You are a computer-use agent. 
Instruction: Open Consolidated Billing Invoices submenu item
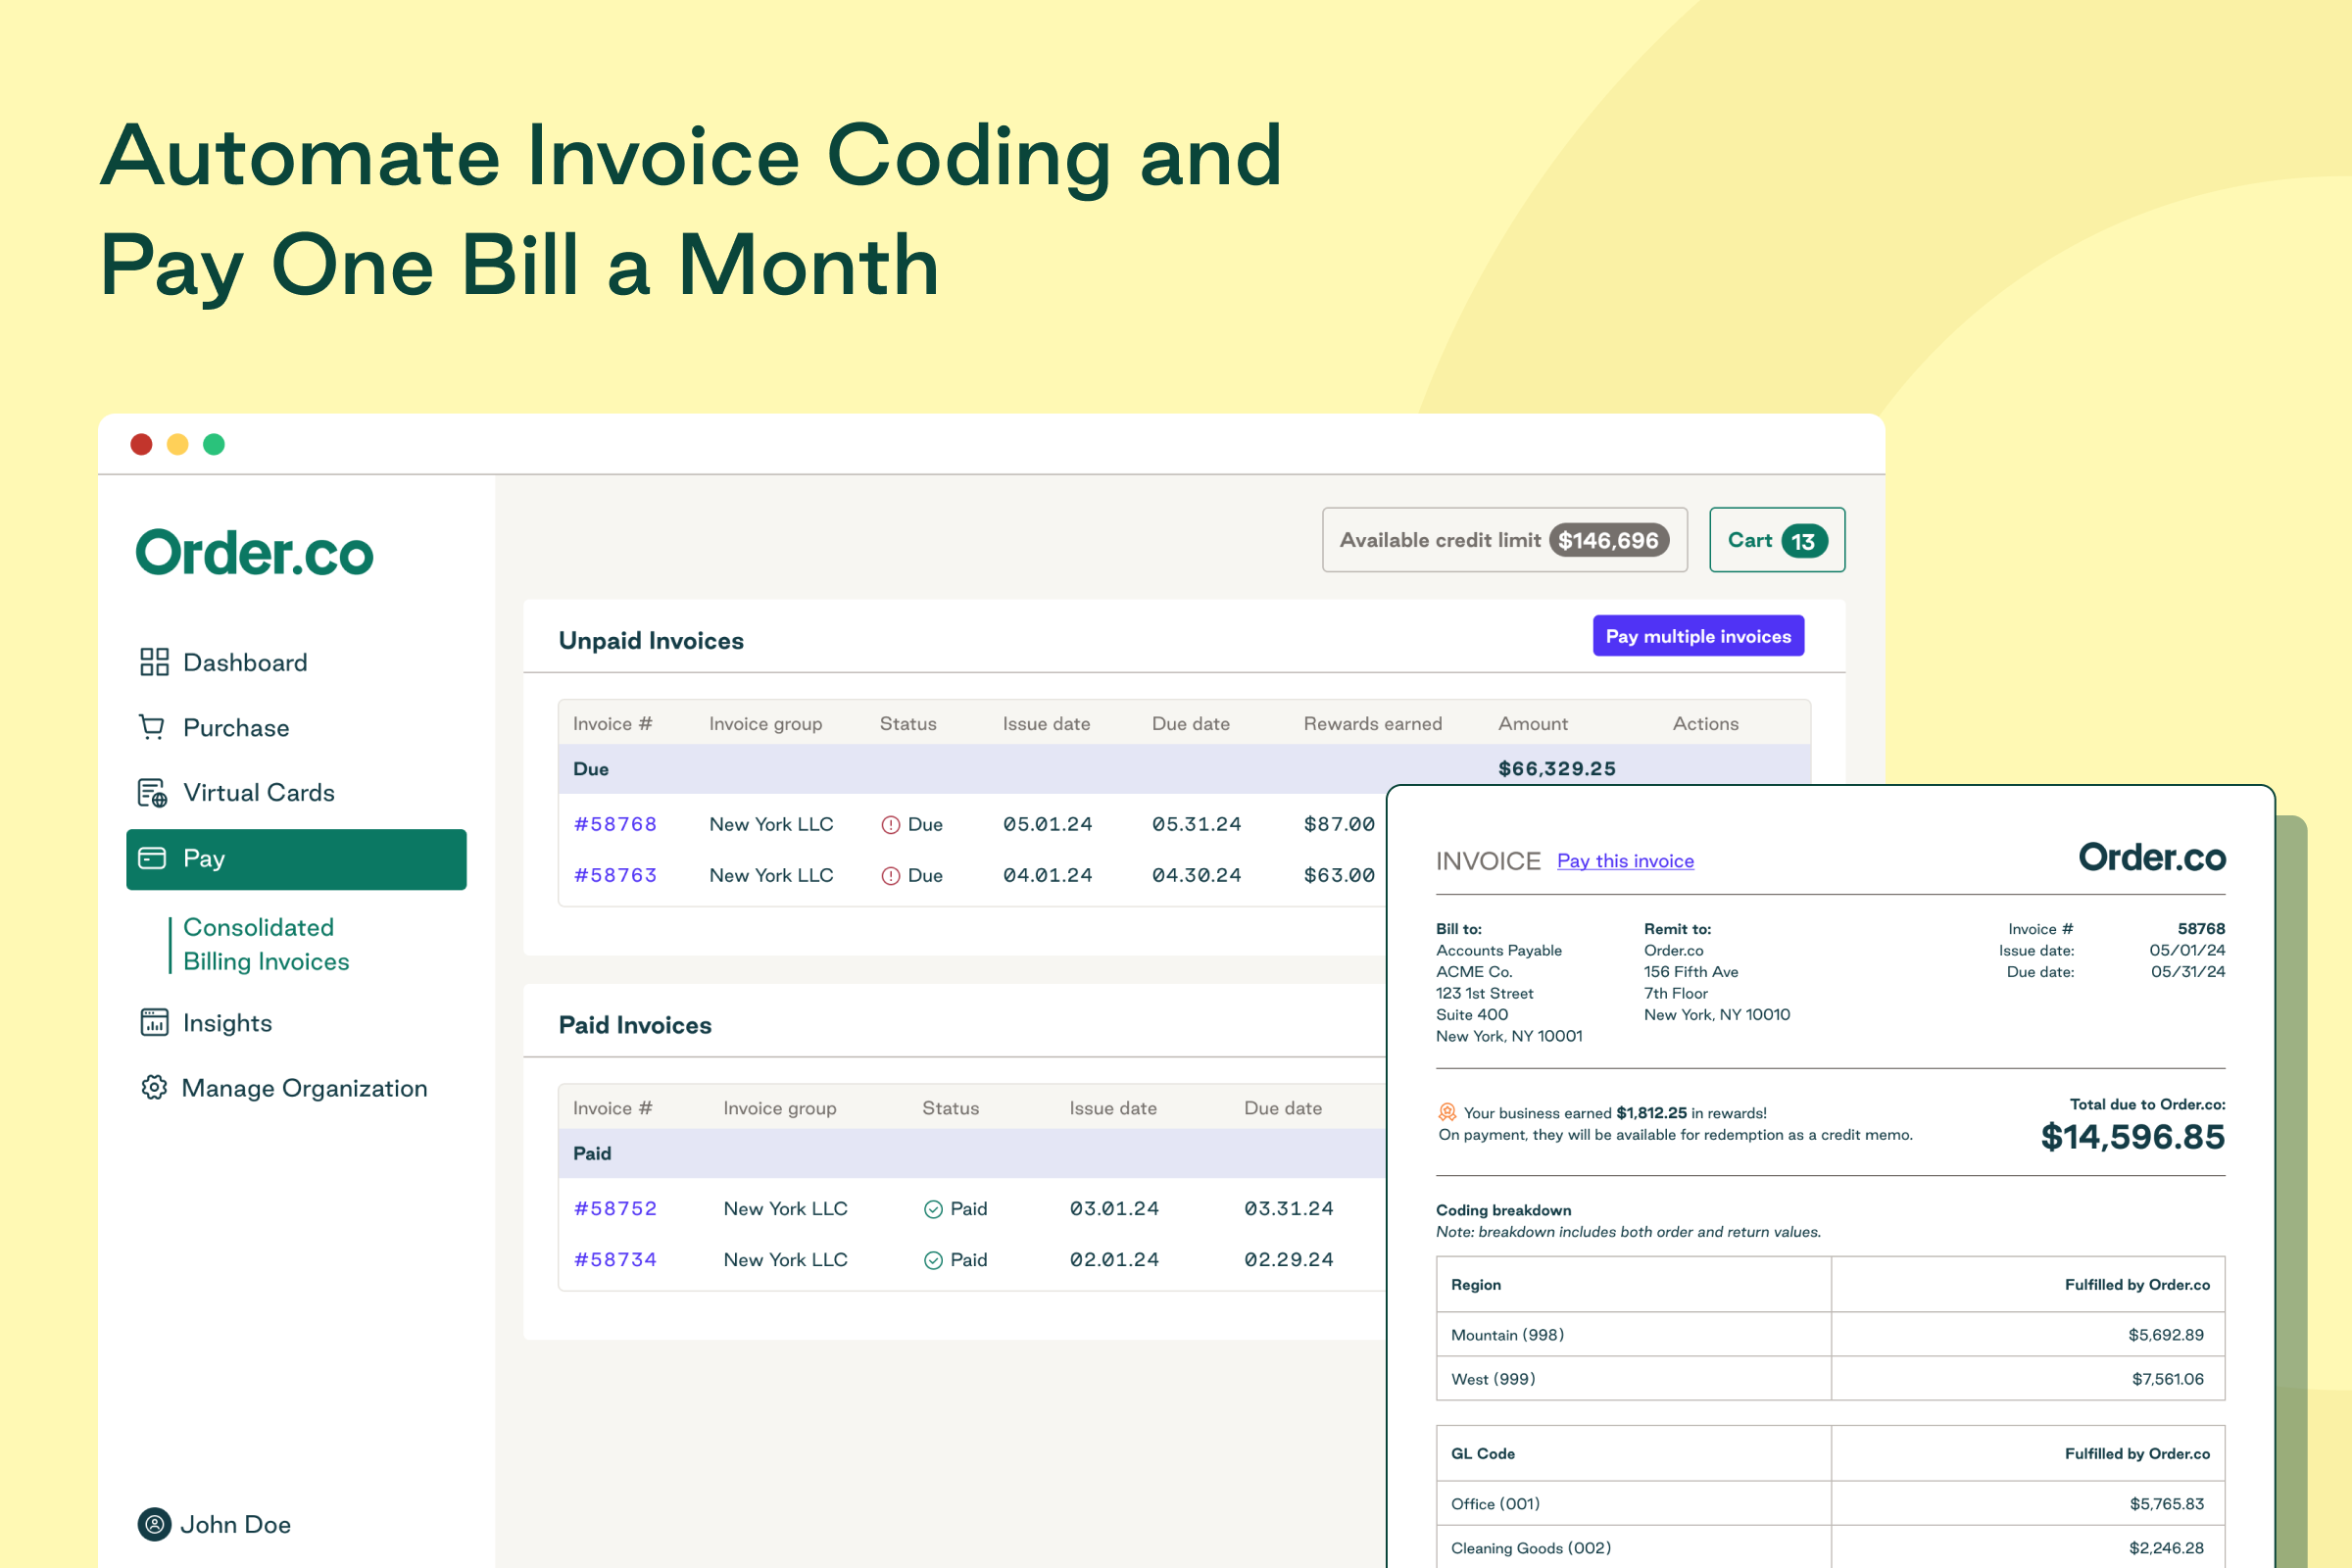[x=266, y=944]
